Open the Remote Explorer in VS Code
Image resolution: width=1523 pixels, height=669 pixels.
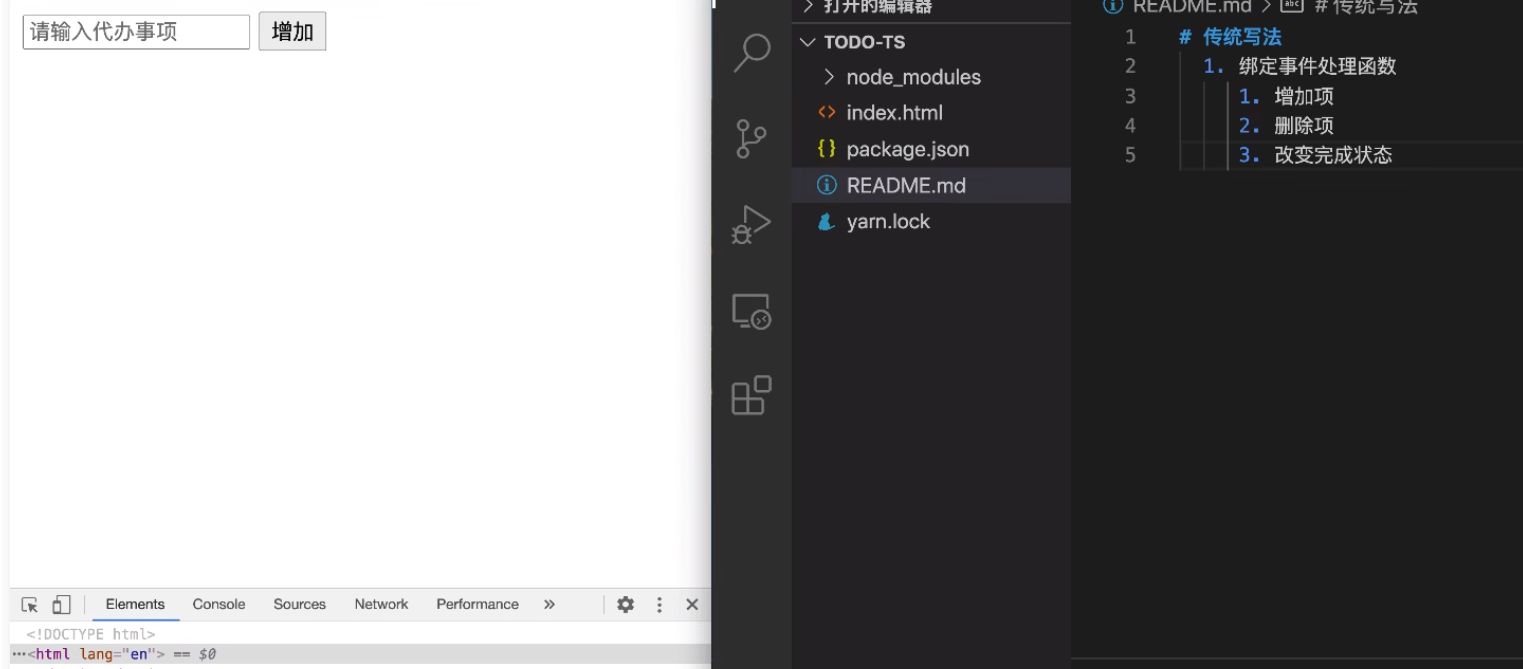(750, 313)
